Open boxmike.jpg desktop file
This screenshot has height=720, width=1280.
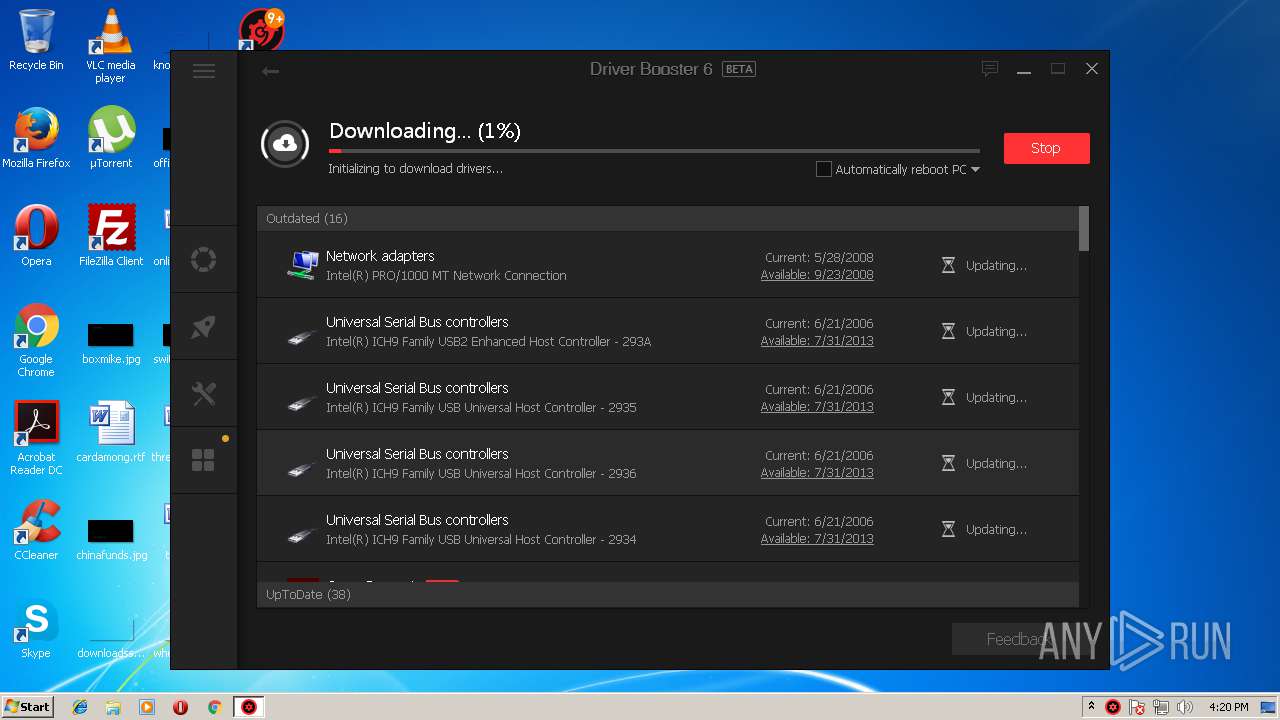(111, 344)
